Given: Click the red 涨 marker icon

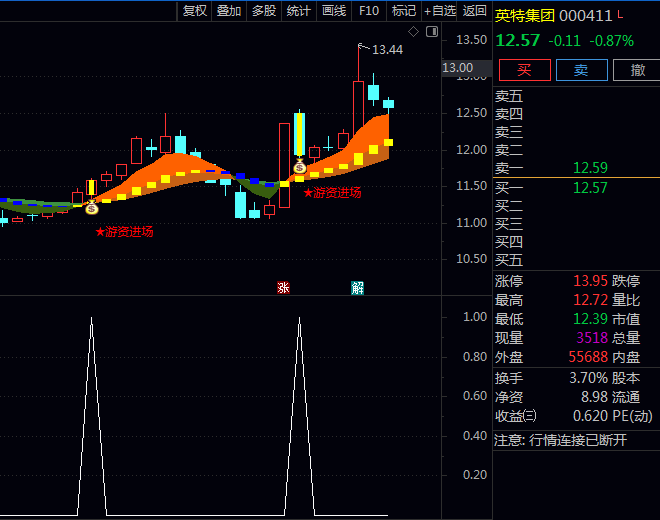Looking at the screenshot, I should tap(283, 288).
